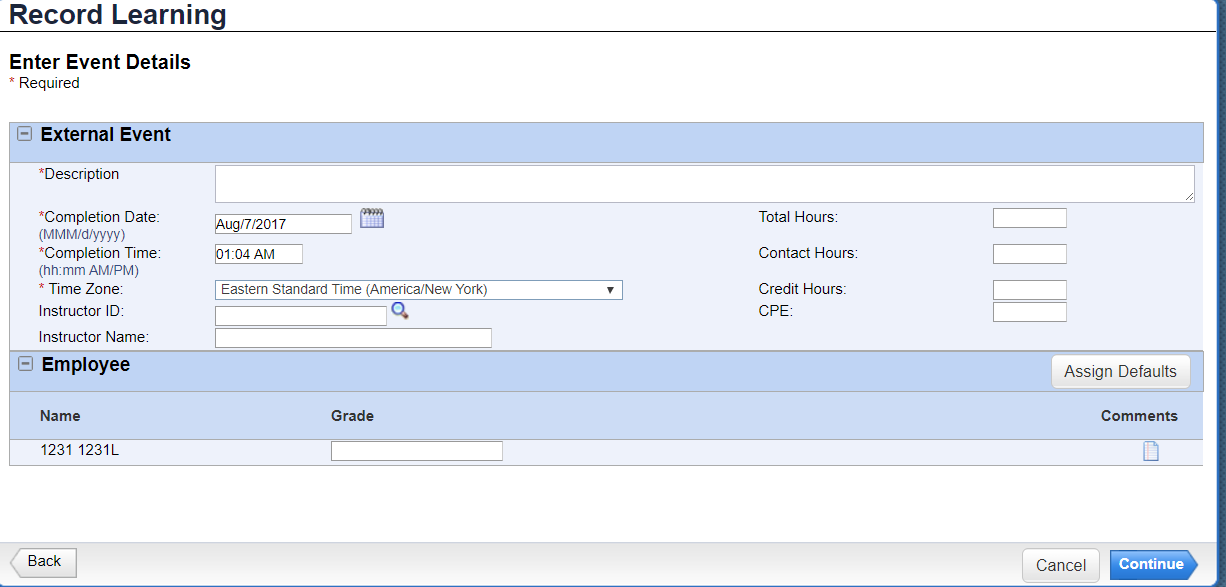
Task: Focus the Total Hours field
Action: point(1030,218)
